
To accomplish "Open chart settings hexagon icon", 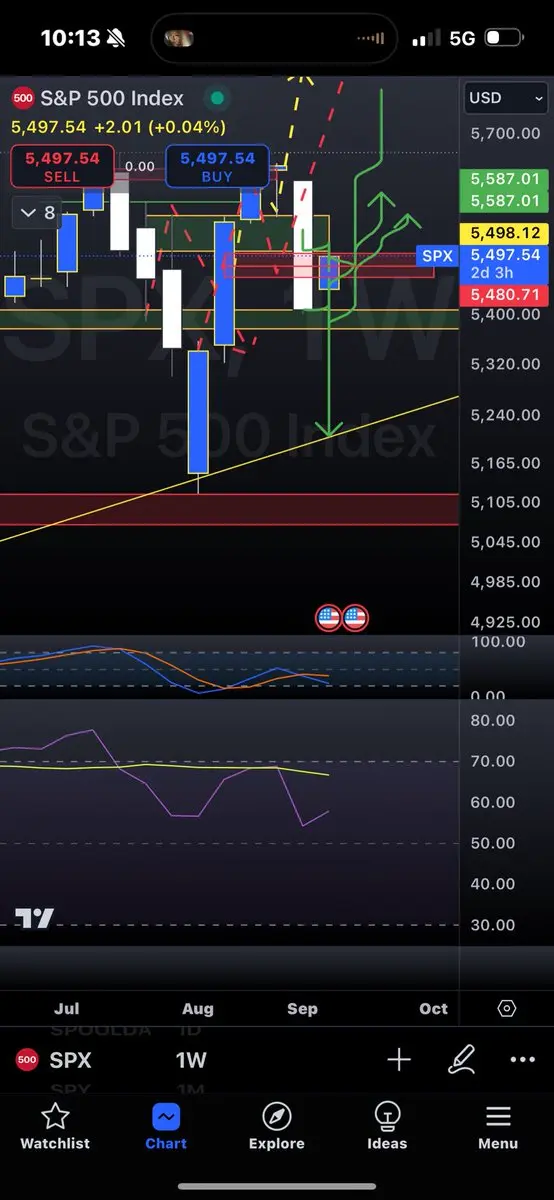I will (507, 1008).
